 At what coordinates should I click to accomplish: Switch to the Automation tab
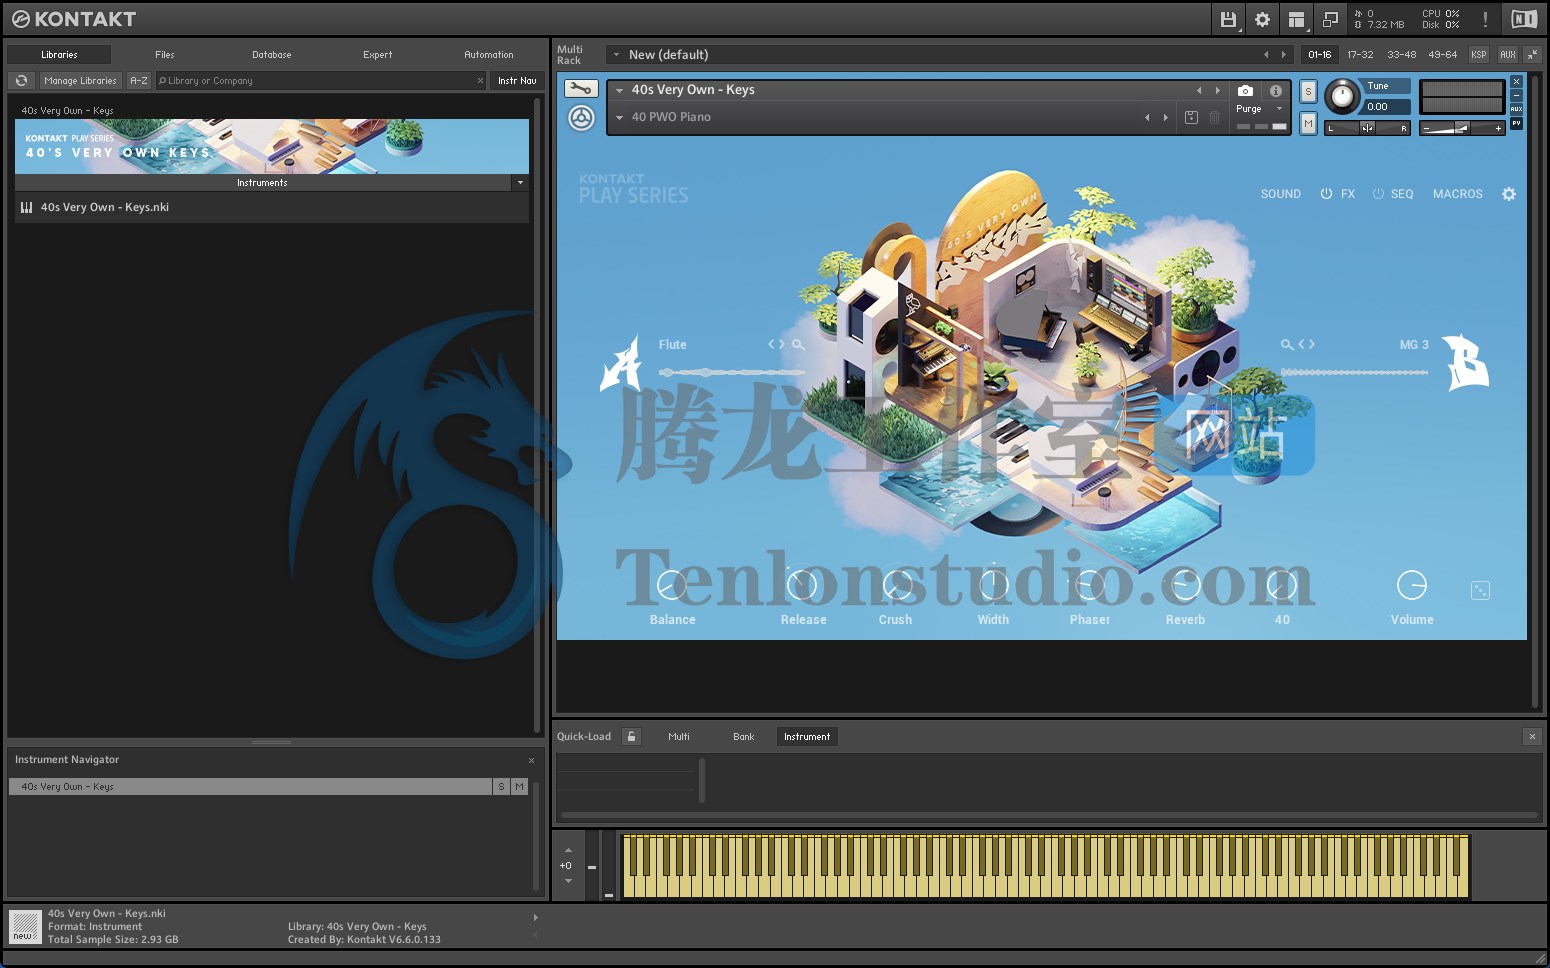[x=489, y=55]
